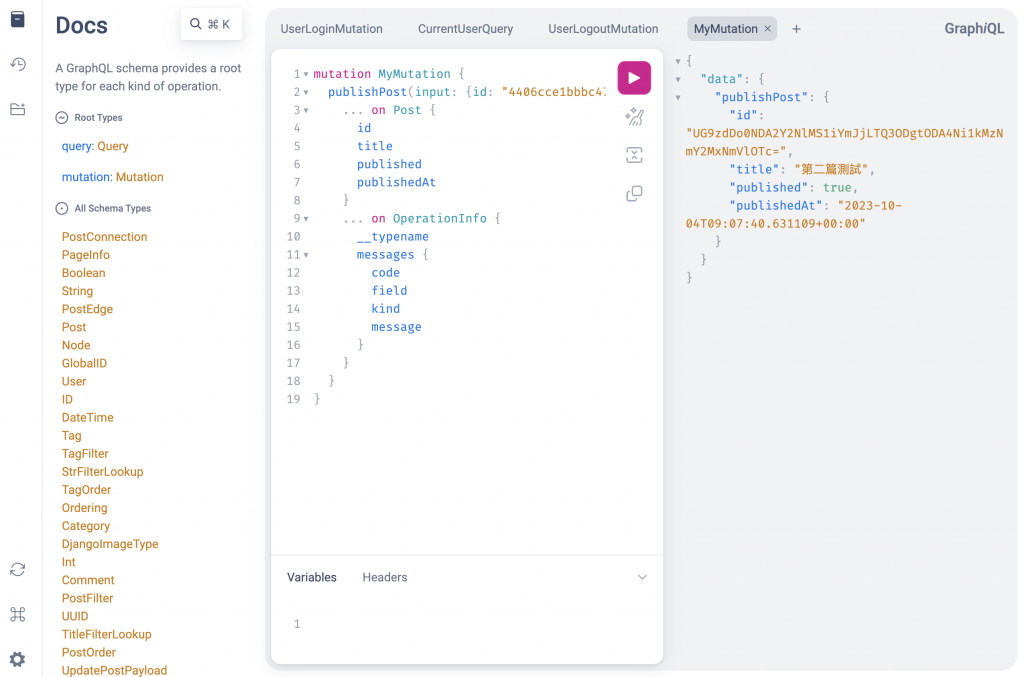Close the MyMutation tab
Screen dimensions: 1024x677
click(768, 29)
